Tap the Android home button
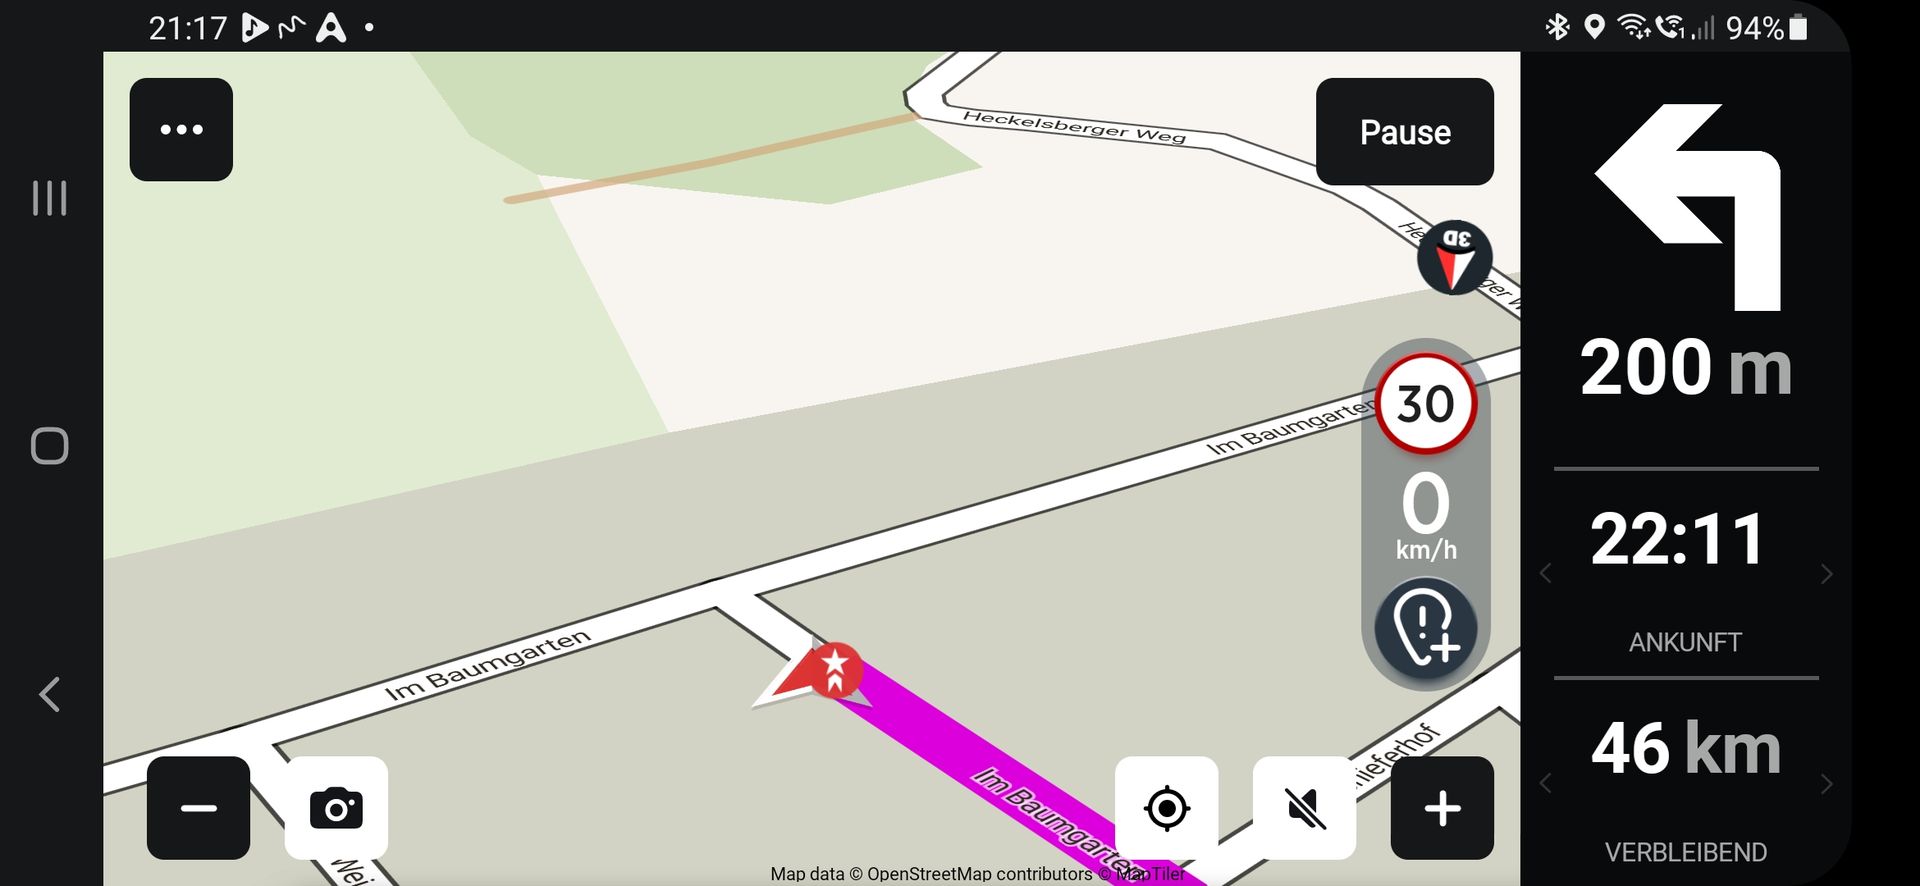Screen dimensions: 1920x886 (x=49, y=446)
